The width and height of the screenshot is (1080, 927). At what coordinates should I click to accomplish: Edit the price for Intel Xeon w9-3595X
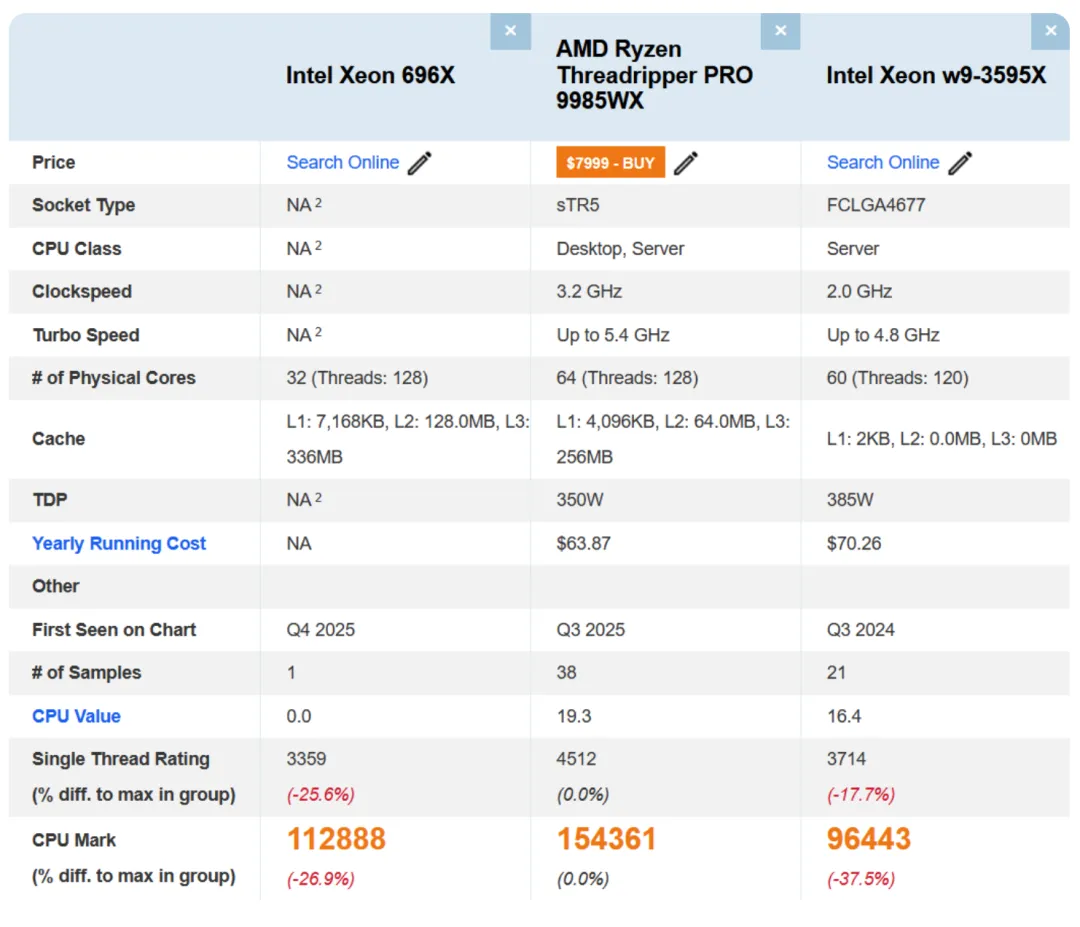[958, 161]
